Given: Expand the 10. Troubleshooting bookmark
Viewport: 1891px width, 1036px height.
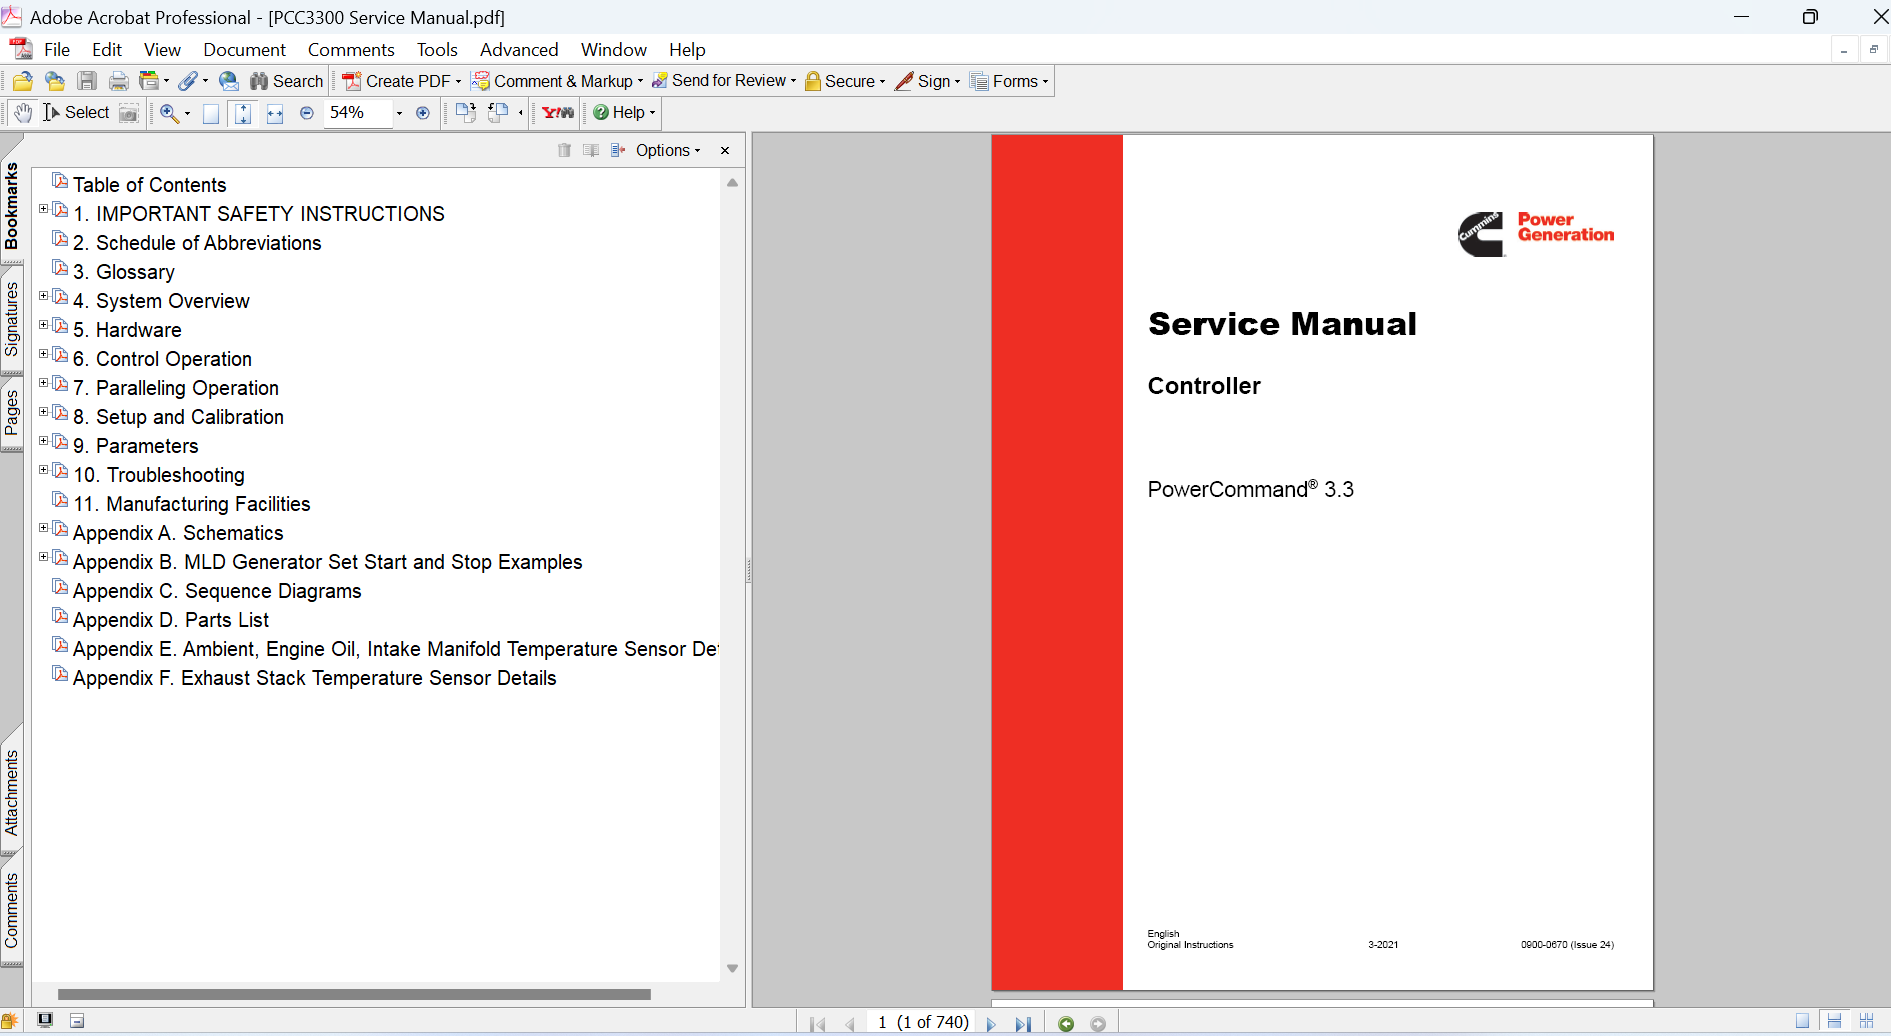Looking at the screenshot, I should click(43, 470).
